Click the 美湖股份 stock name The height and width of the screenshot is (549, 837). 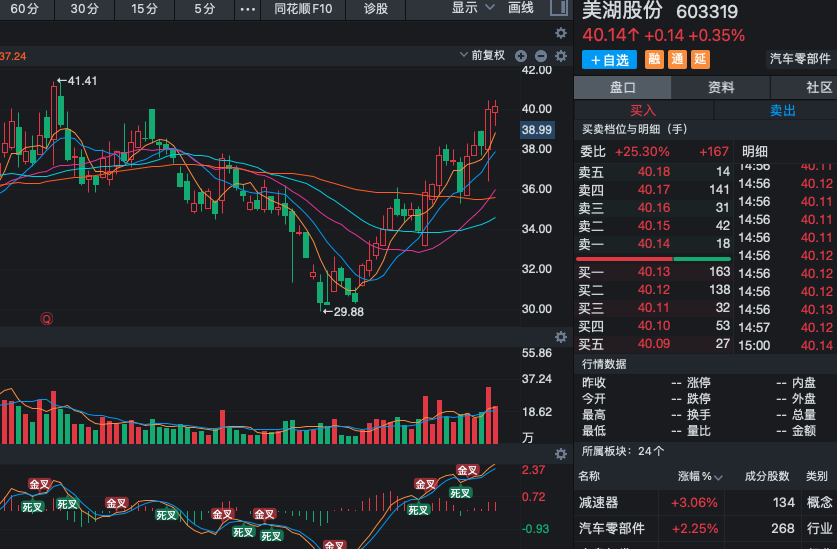622,10
